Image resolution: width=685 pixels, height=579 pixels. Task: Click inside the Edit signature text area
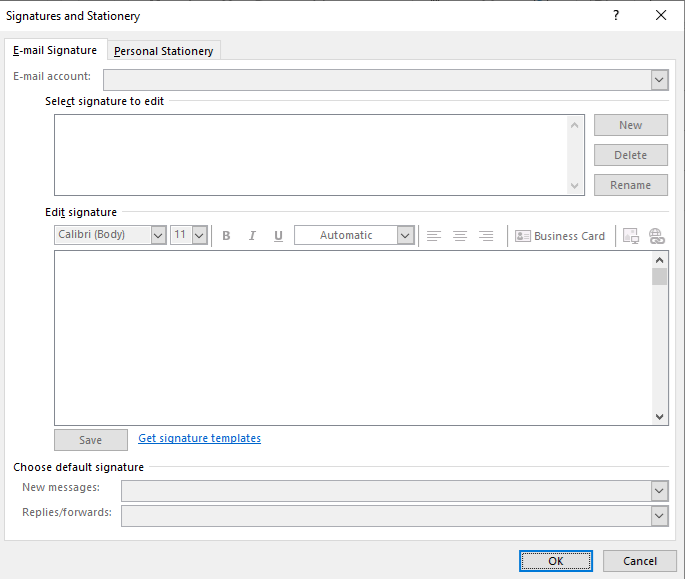353,338
